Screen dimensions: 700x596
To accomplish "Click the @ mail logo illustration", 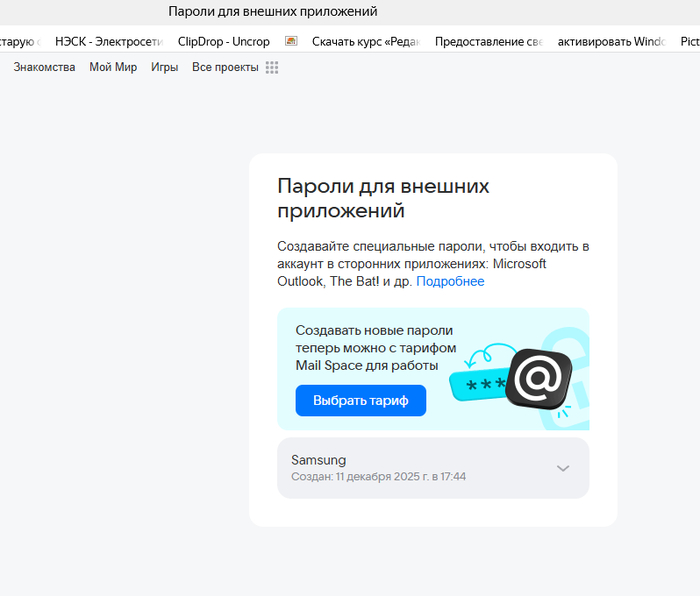I will [x=538, y=379].
